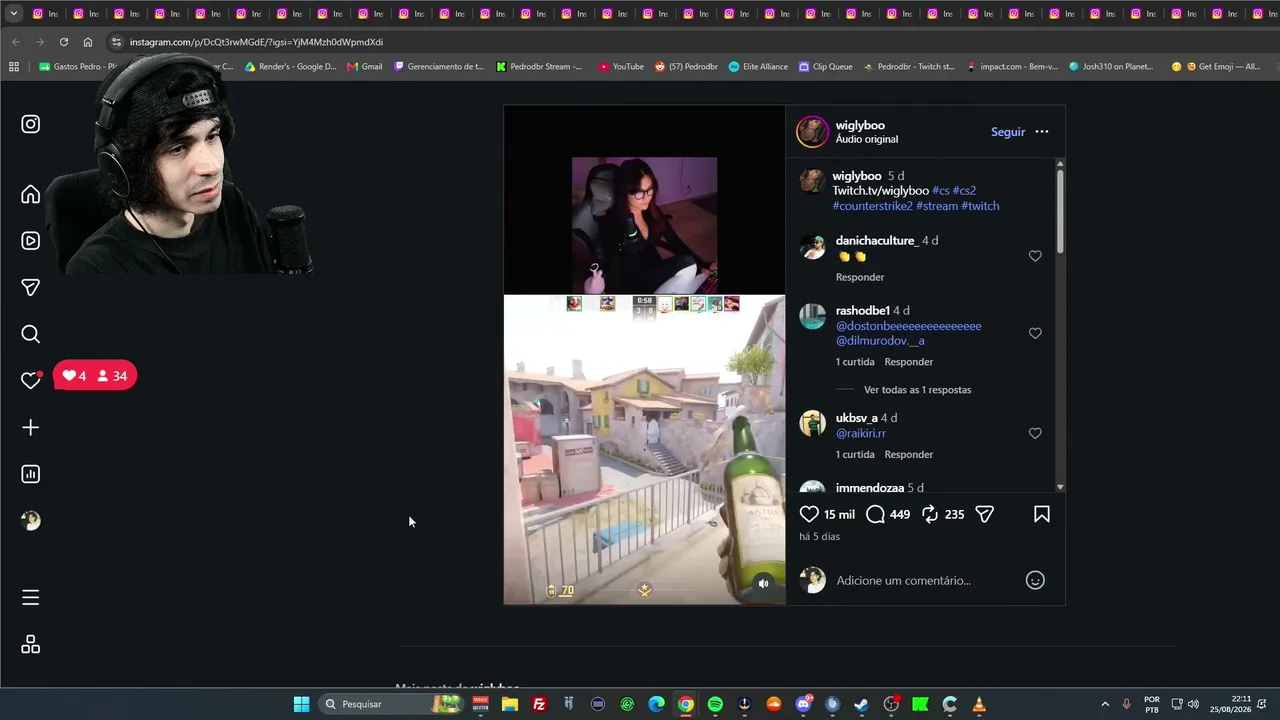1280x720 pixels.
Task: Like danichaculture_'s comment
Action: coord(1035,256)
